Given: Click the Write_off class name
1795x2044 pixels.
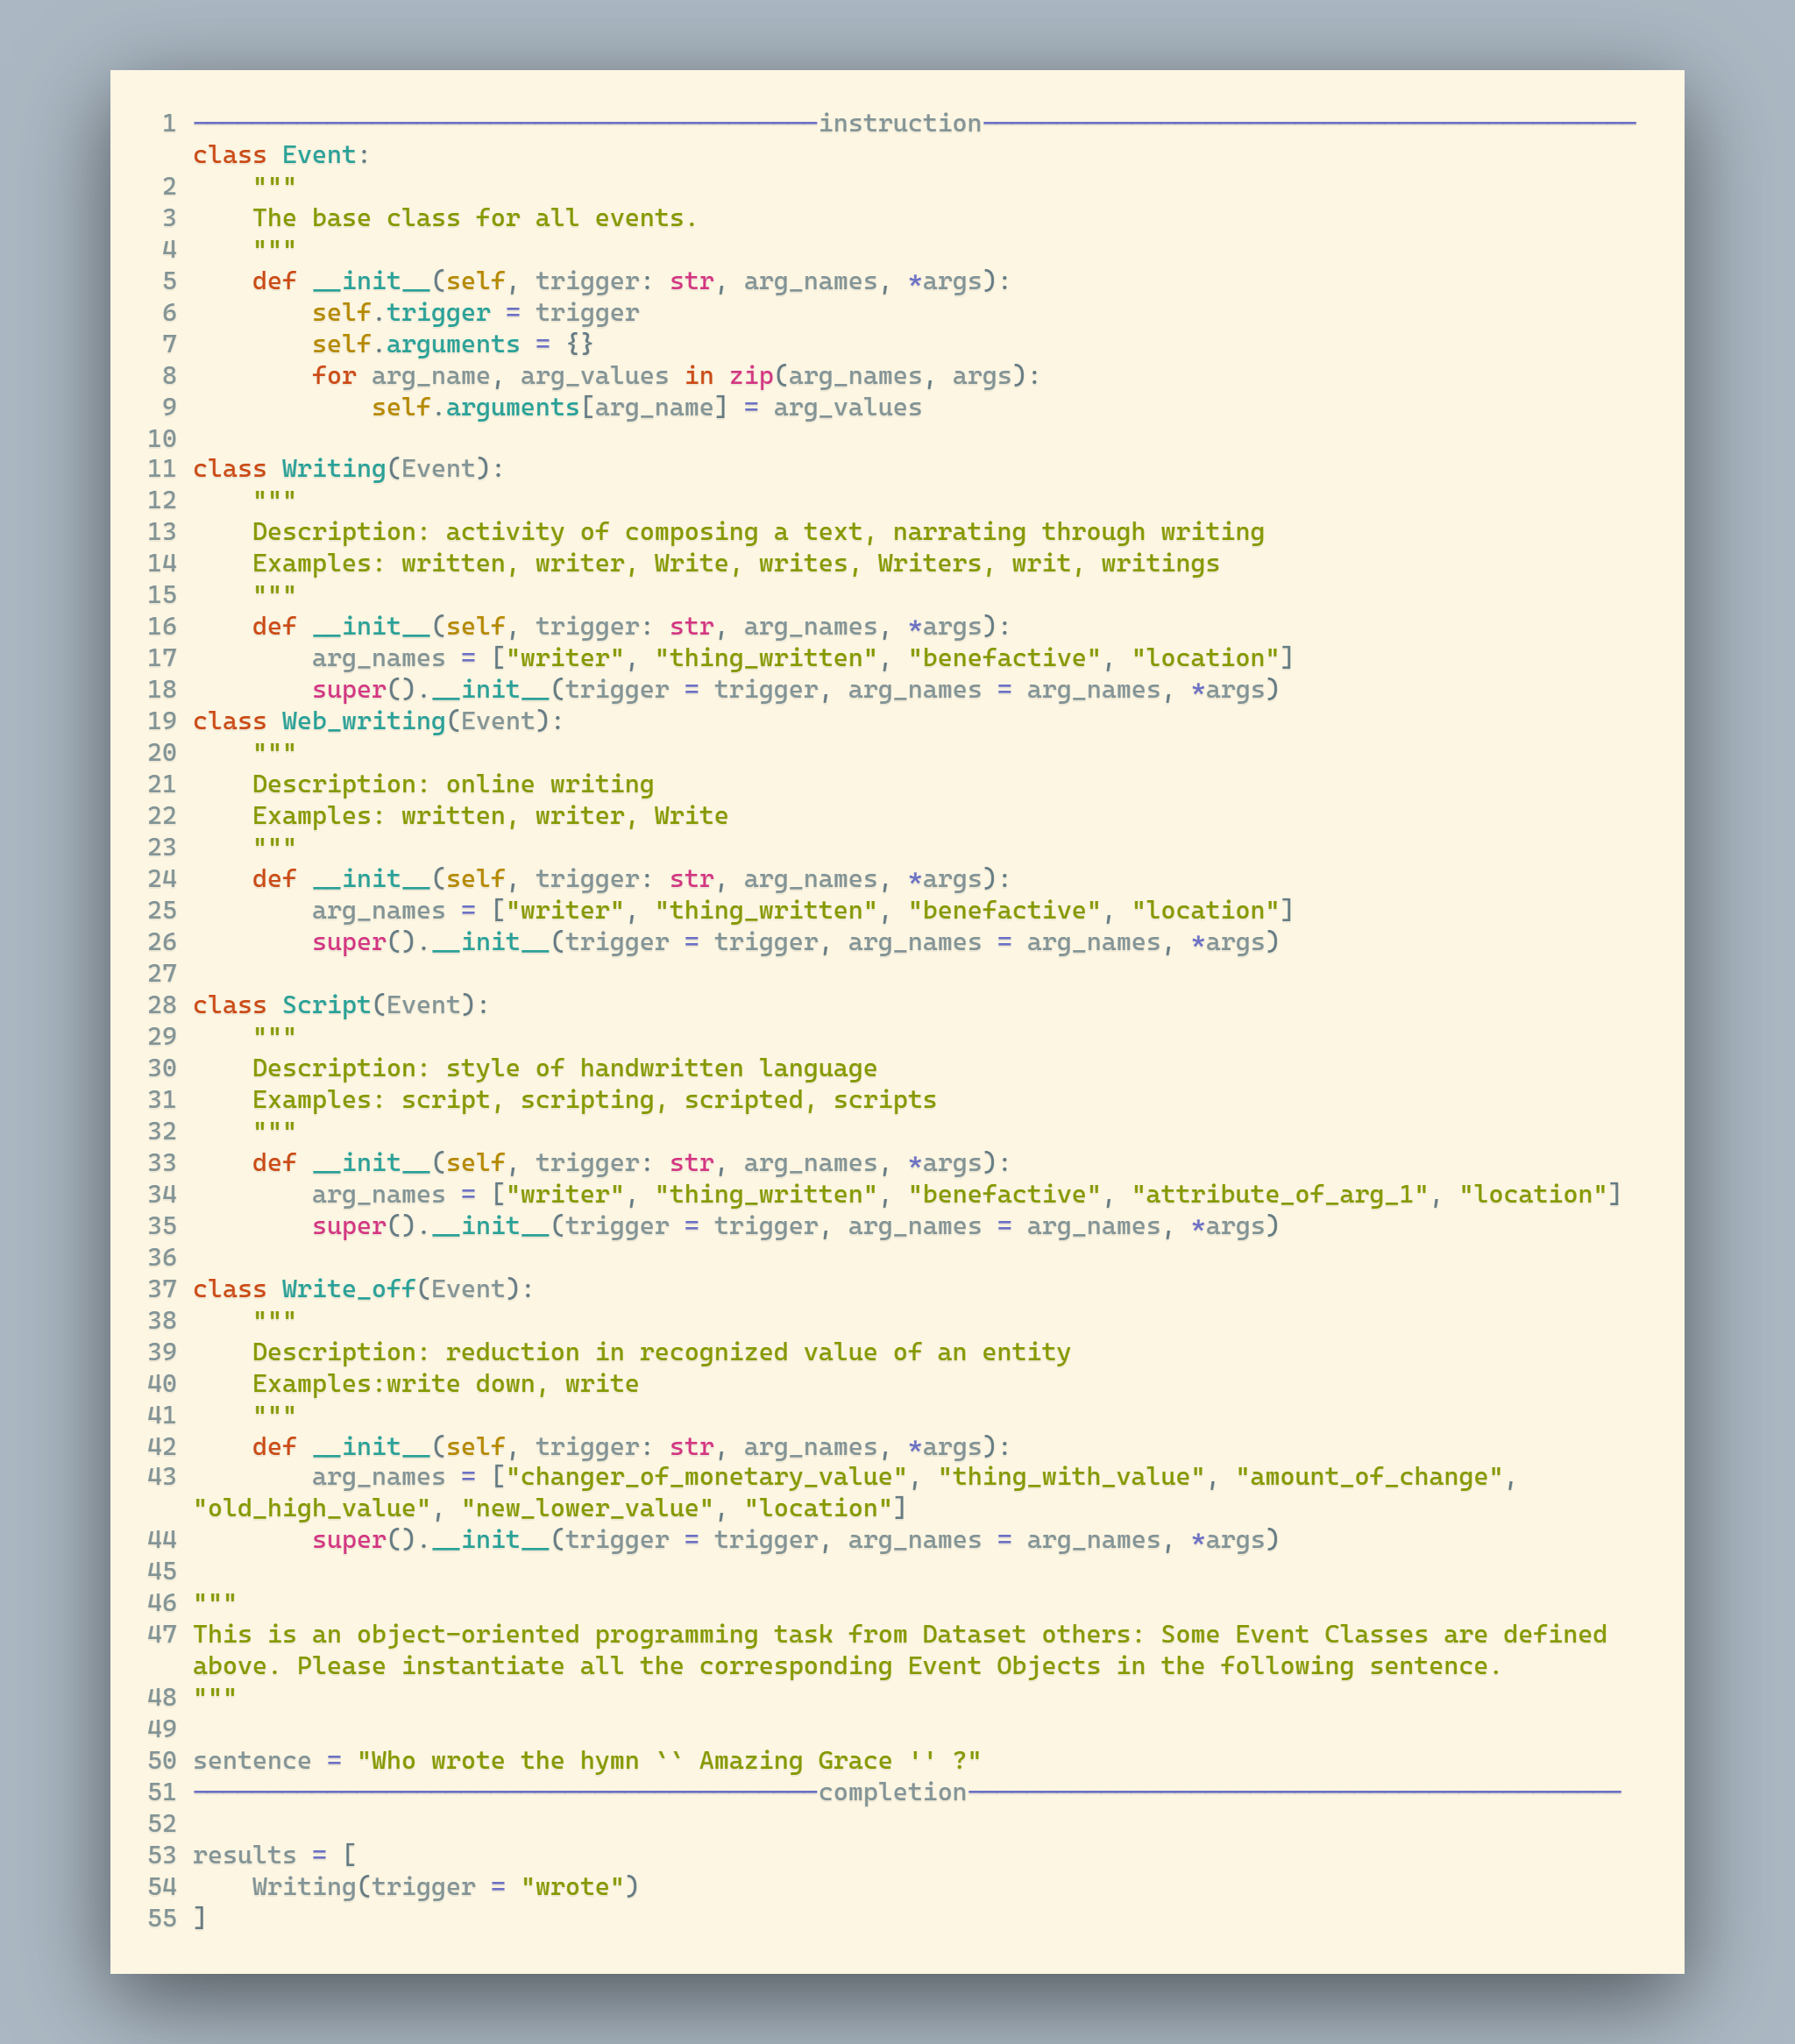Looking at the screenshot, I should click(348, 1289).
